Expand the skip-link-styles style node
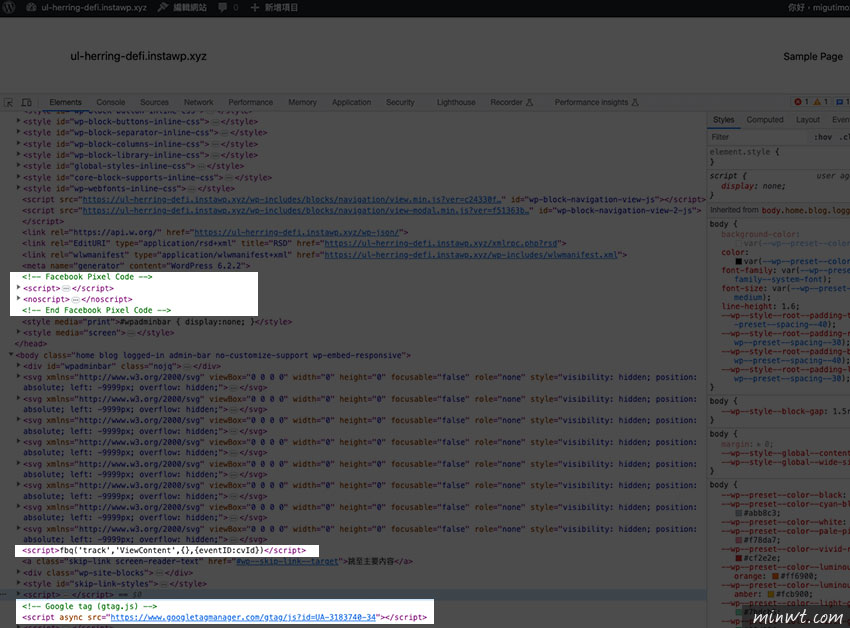 tap(18, 583)
